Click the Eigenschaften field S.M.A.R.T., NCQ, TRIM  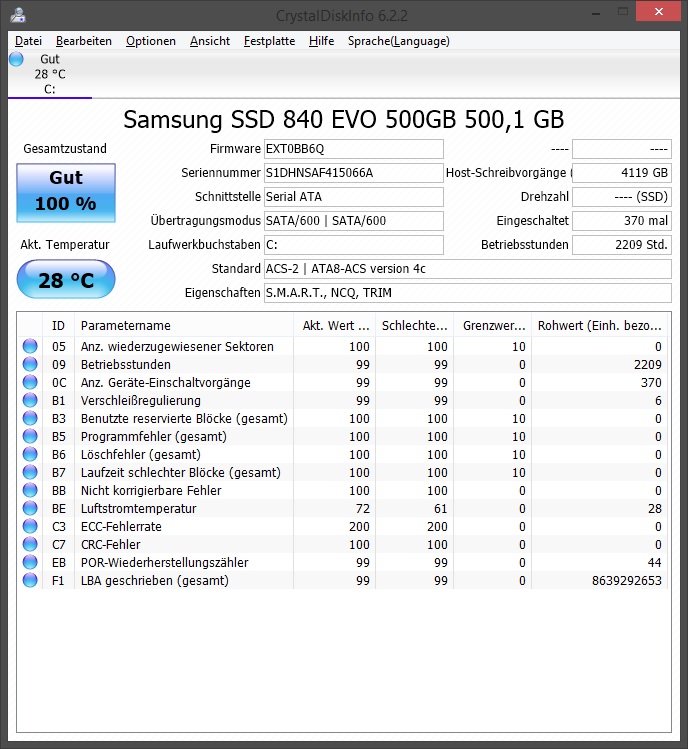(x=468, y=293)
